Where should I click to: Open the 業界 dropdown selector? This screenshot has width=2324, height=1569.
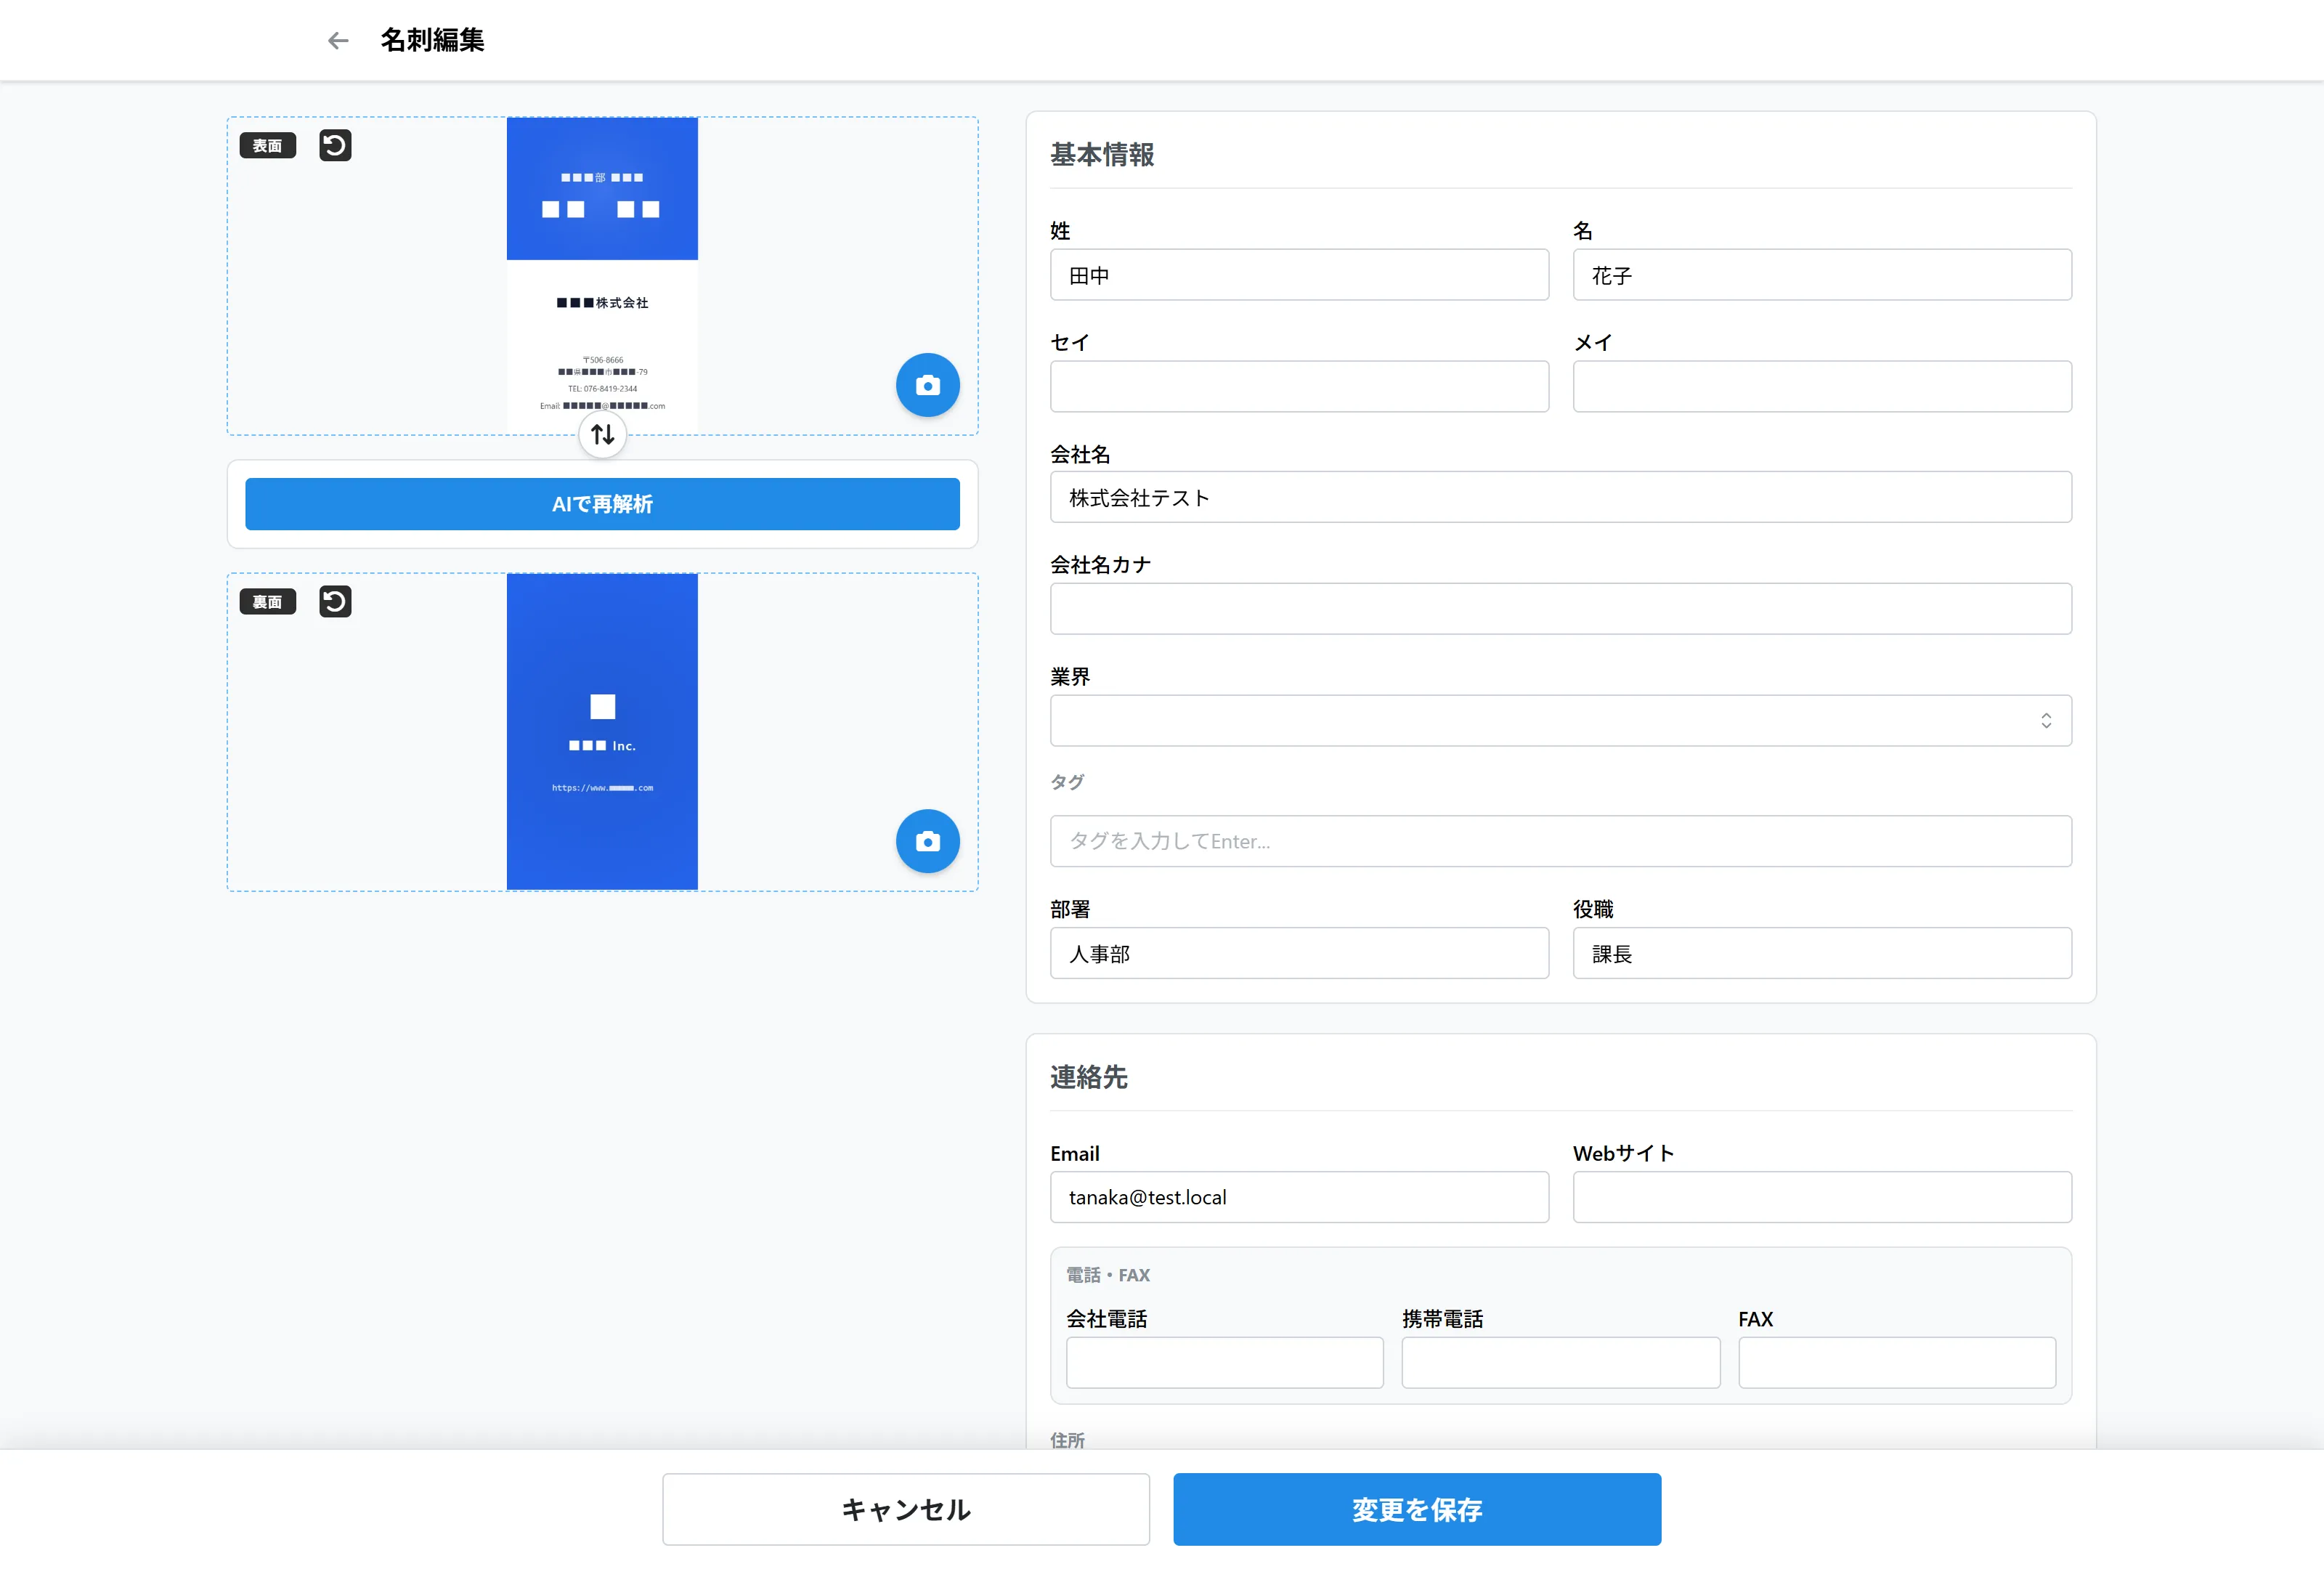(1560, 720)
